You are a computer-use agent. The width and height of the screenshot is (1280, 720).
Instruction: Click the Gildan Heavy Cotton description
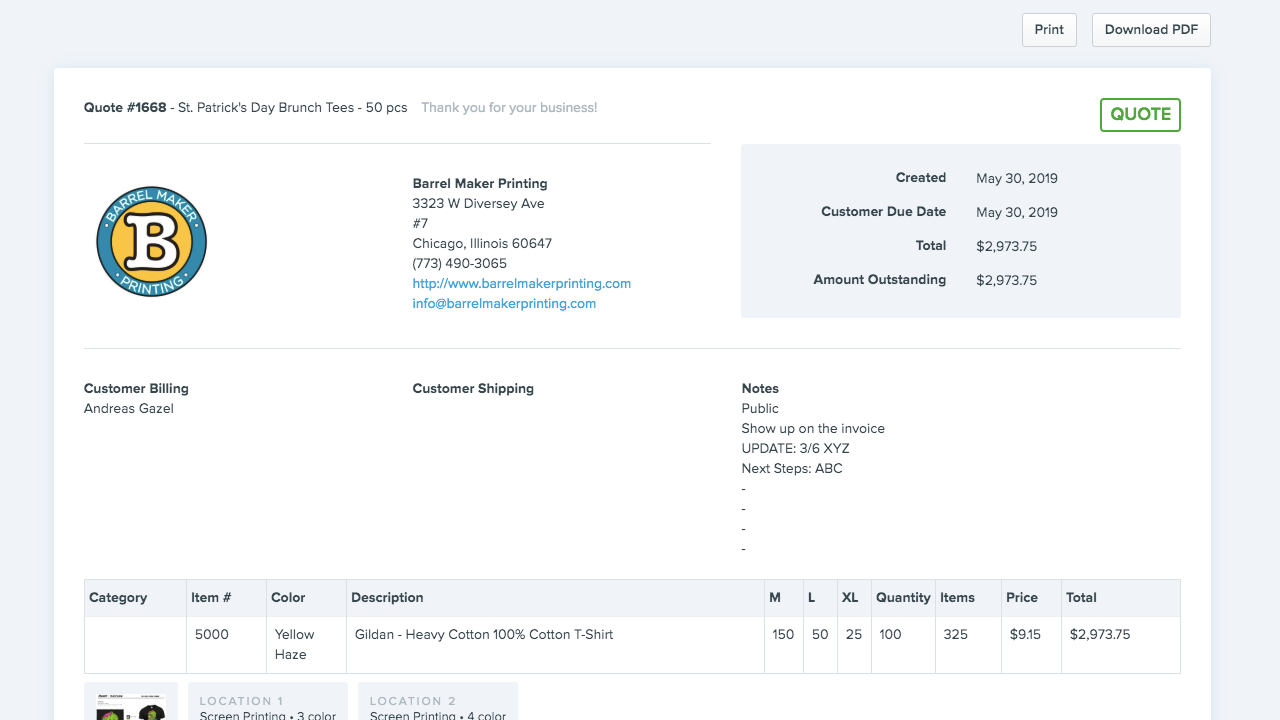[483, 634]
